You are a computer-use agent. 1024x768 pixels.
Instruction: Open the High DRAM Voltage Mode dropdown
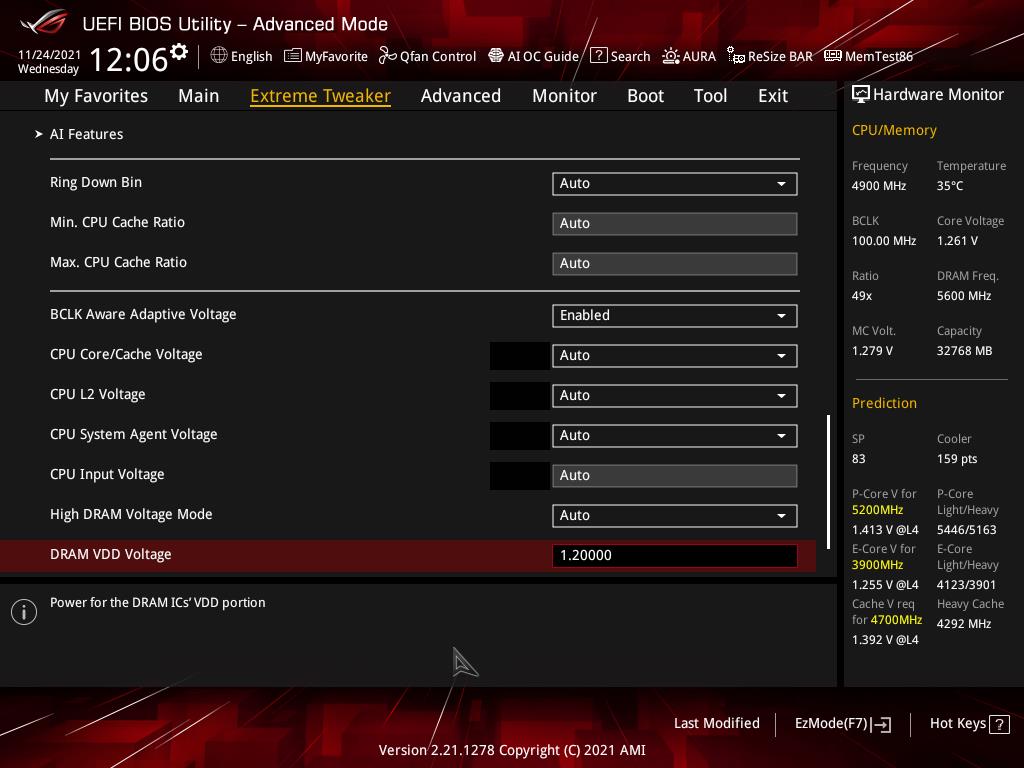pos(674,515)
